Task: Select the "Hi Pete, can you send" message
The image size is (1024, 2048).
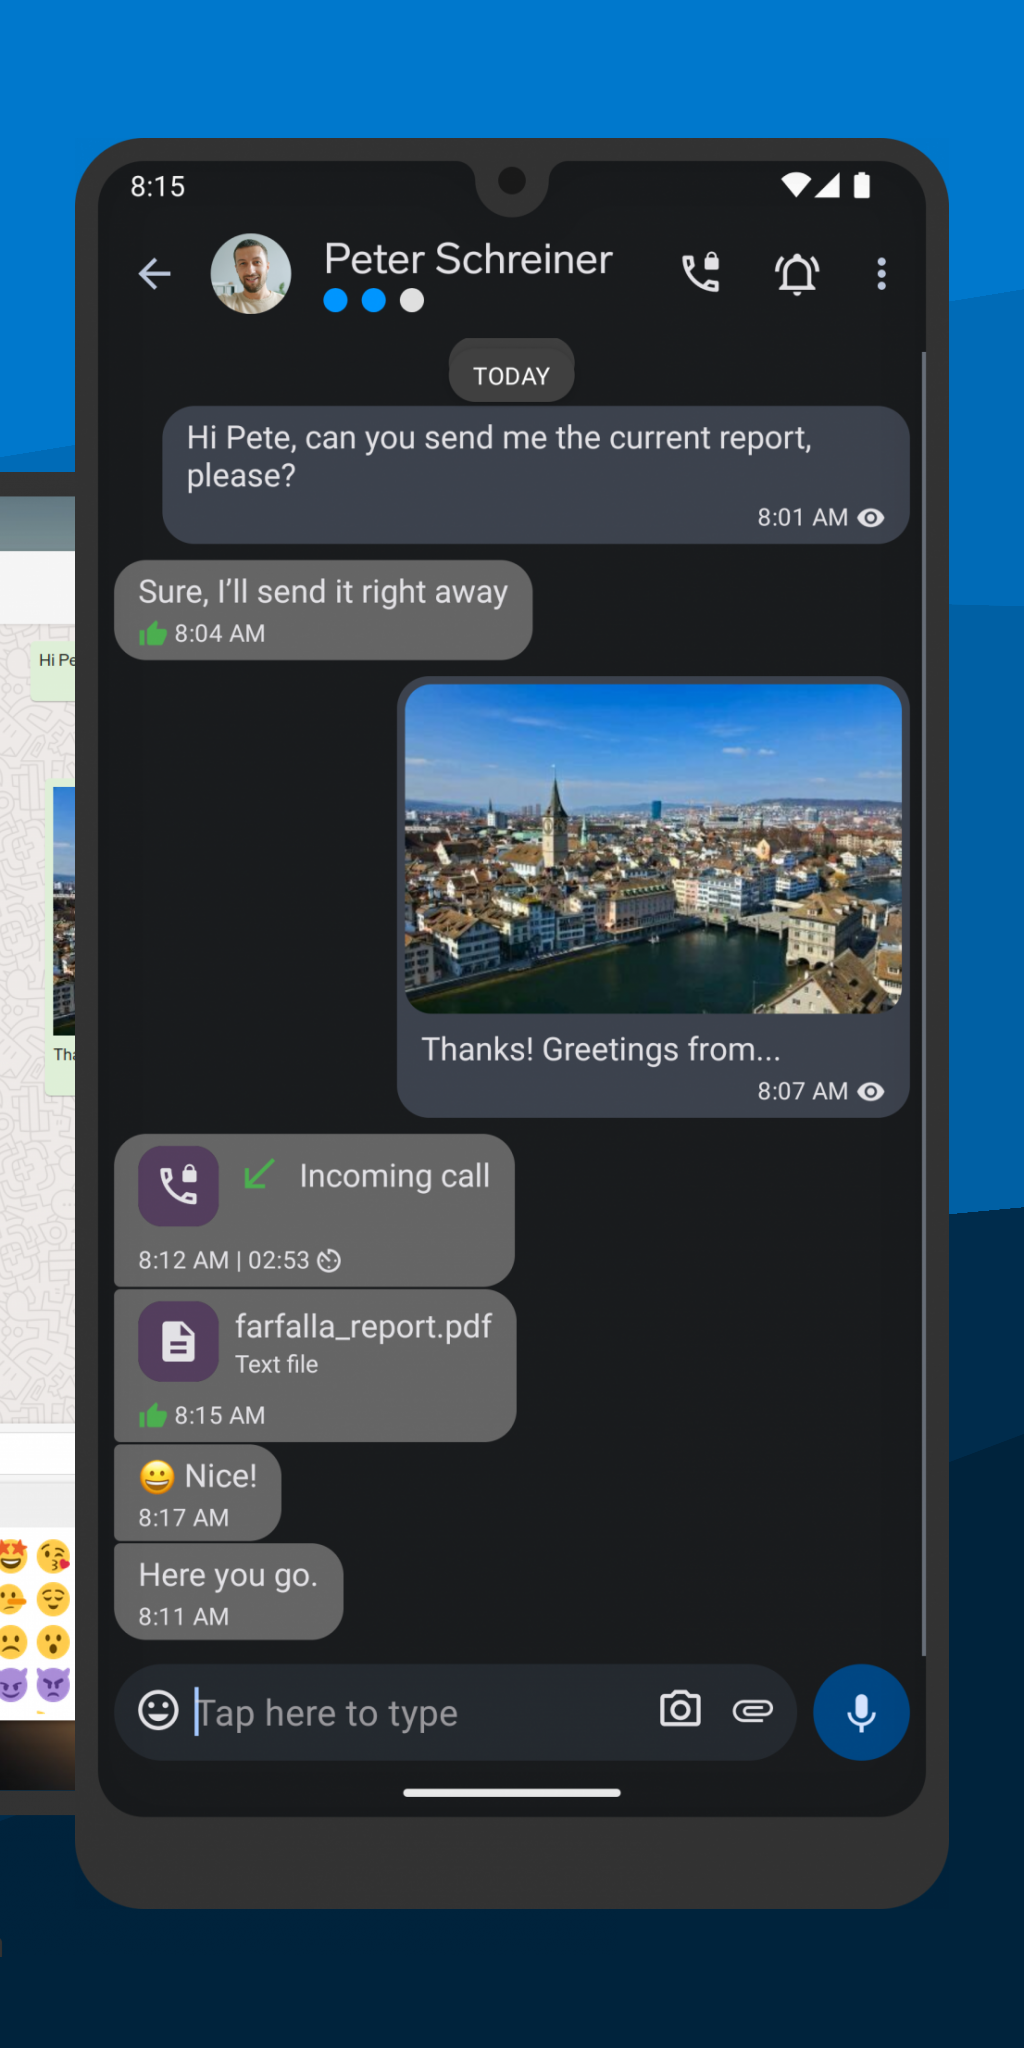Action: [536, 475]
